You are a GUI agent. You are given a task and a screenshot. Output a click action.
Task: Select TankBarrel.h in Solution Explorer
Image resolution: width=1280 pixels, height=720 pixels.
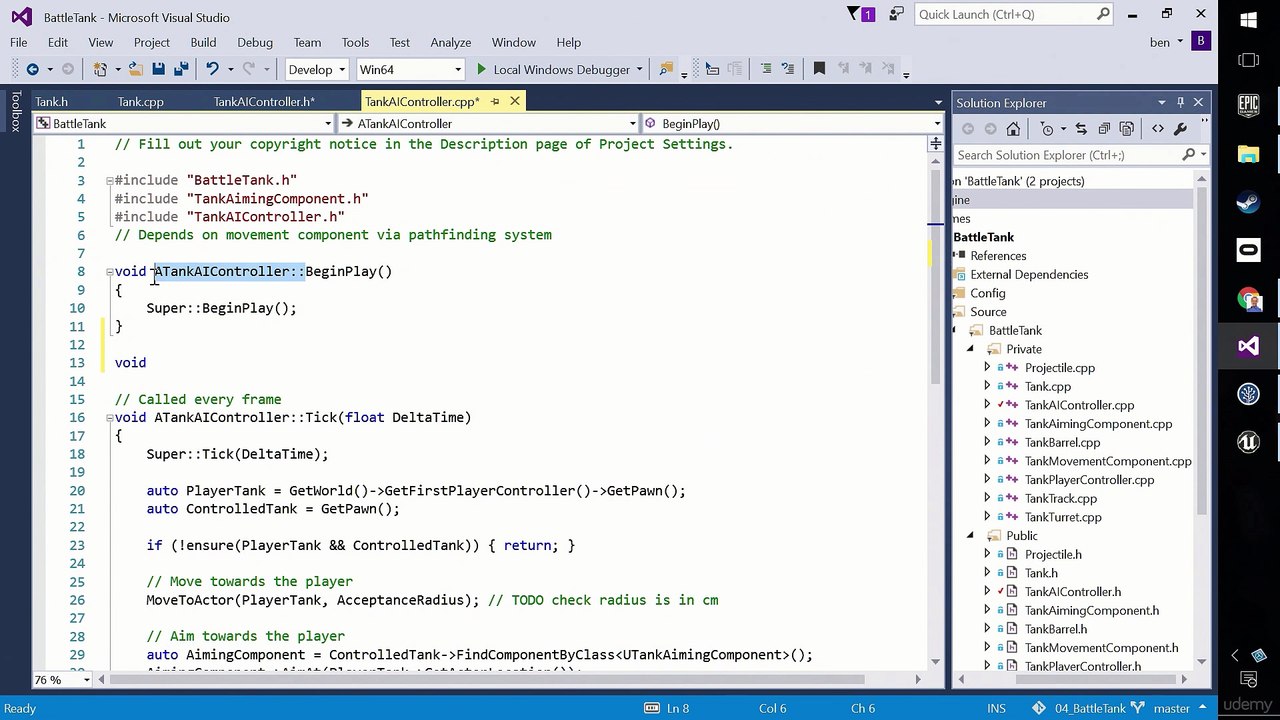[x=1055, y=629]
